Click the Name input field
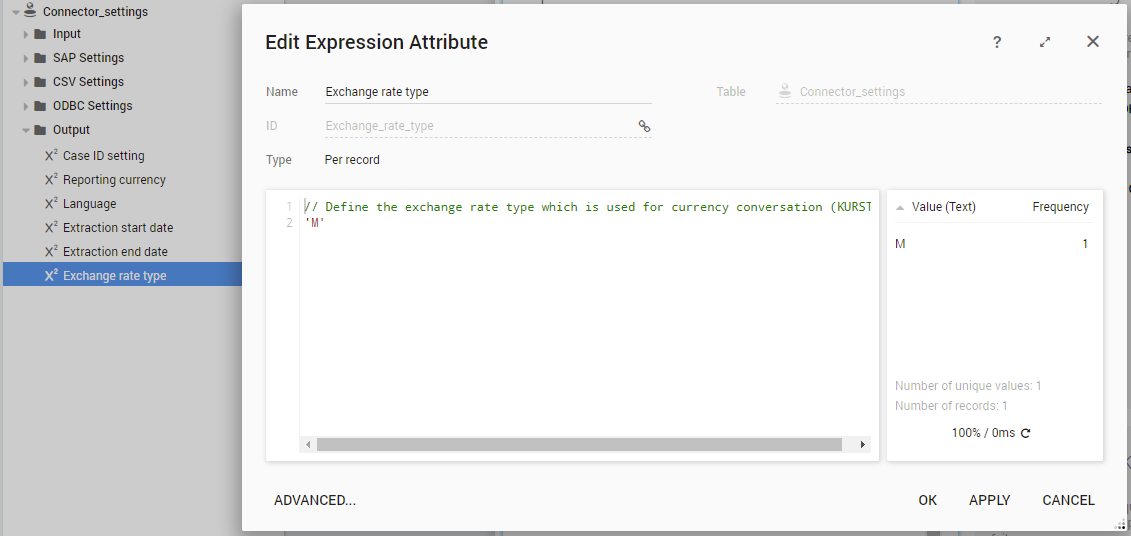The width and height of the screenshot is (1131, 536). coord(488,92)
